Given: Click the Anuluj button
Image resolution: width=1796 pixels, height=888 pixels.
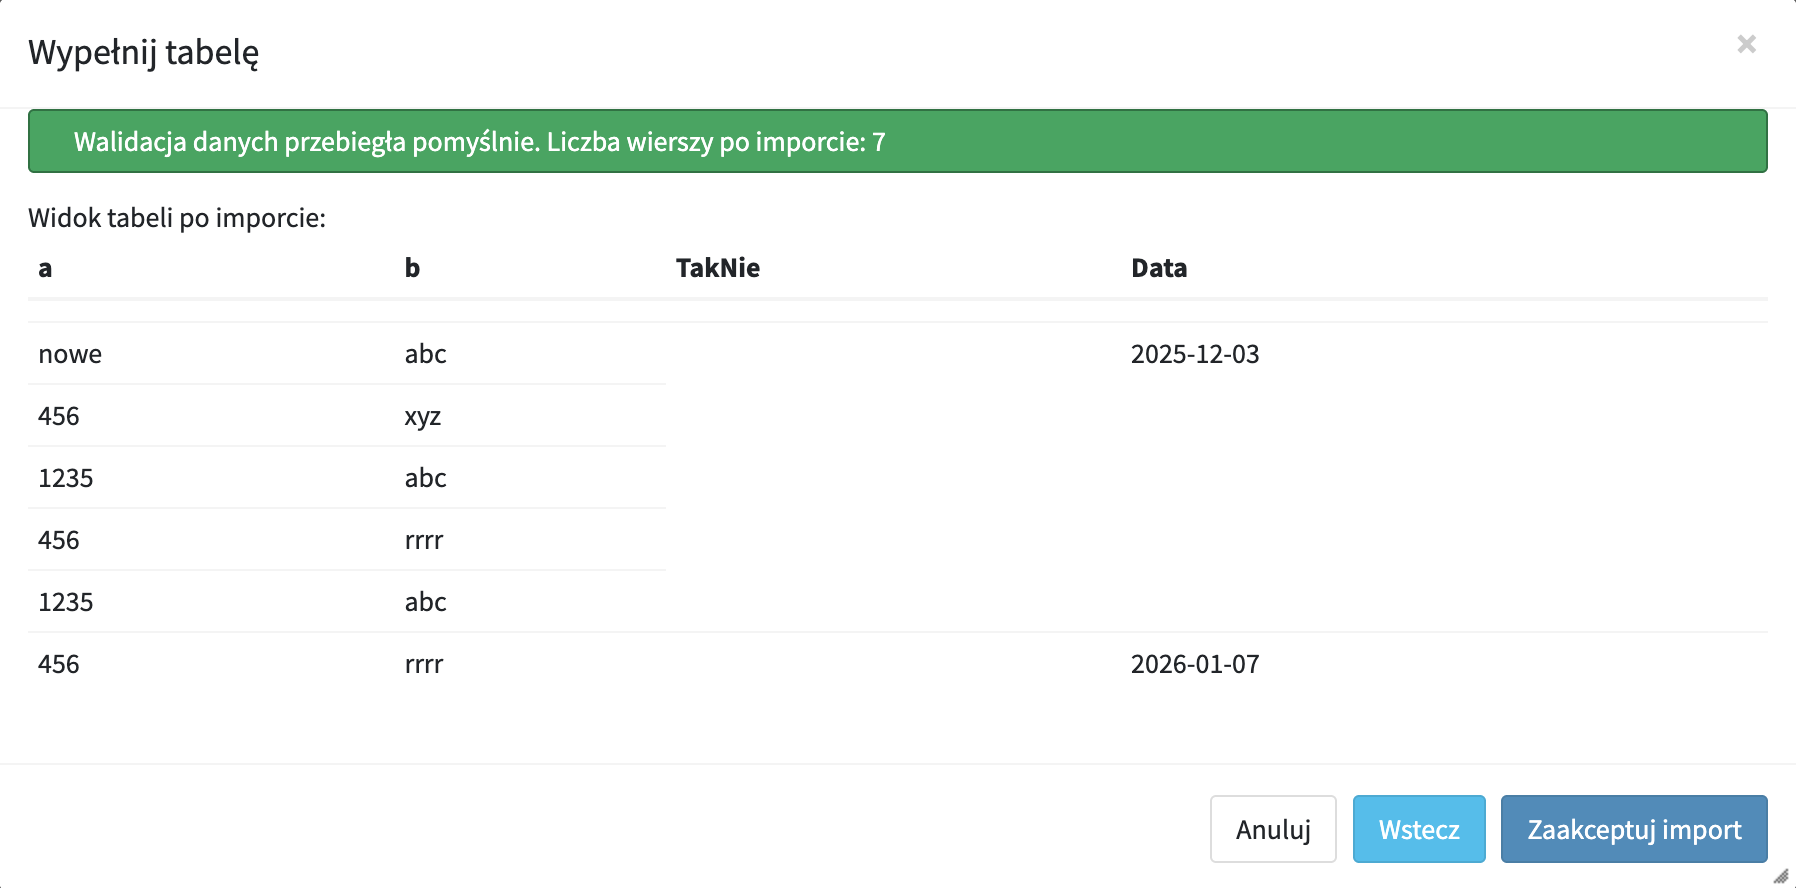Looking at the screenshot, I should point(1272,829).
